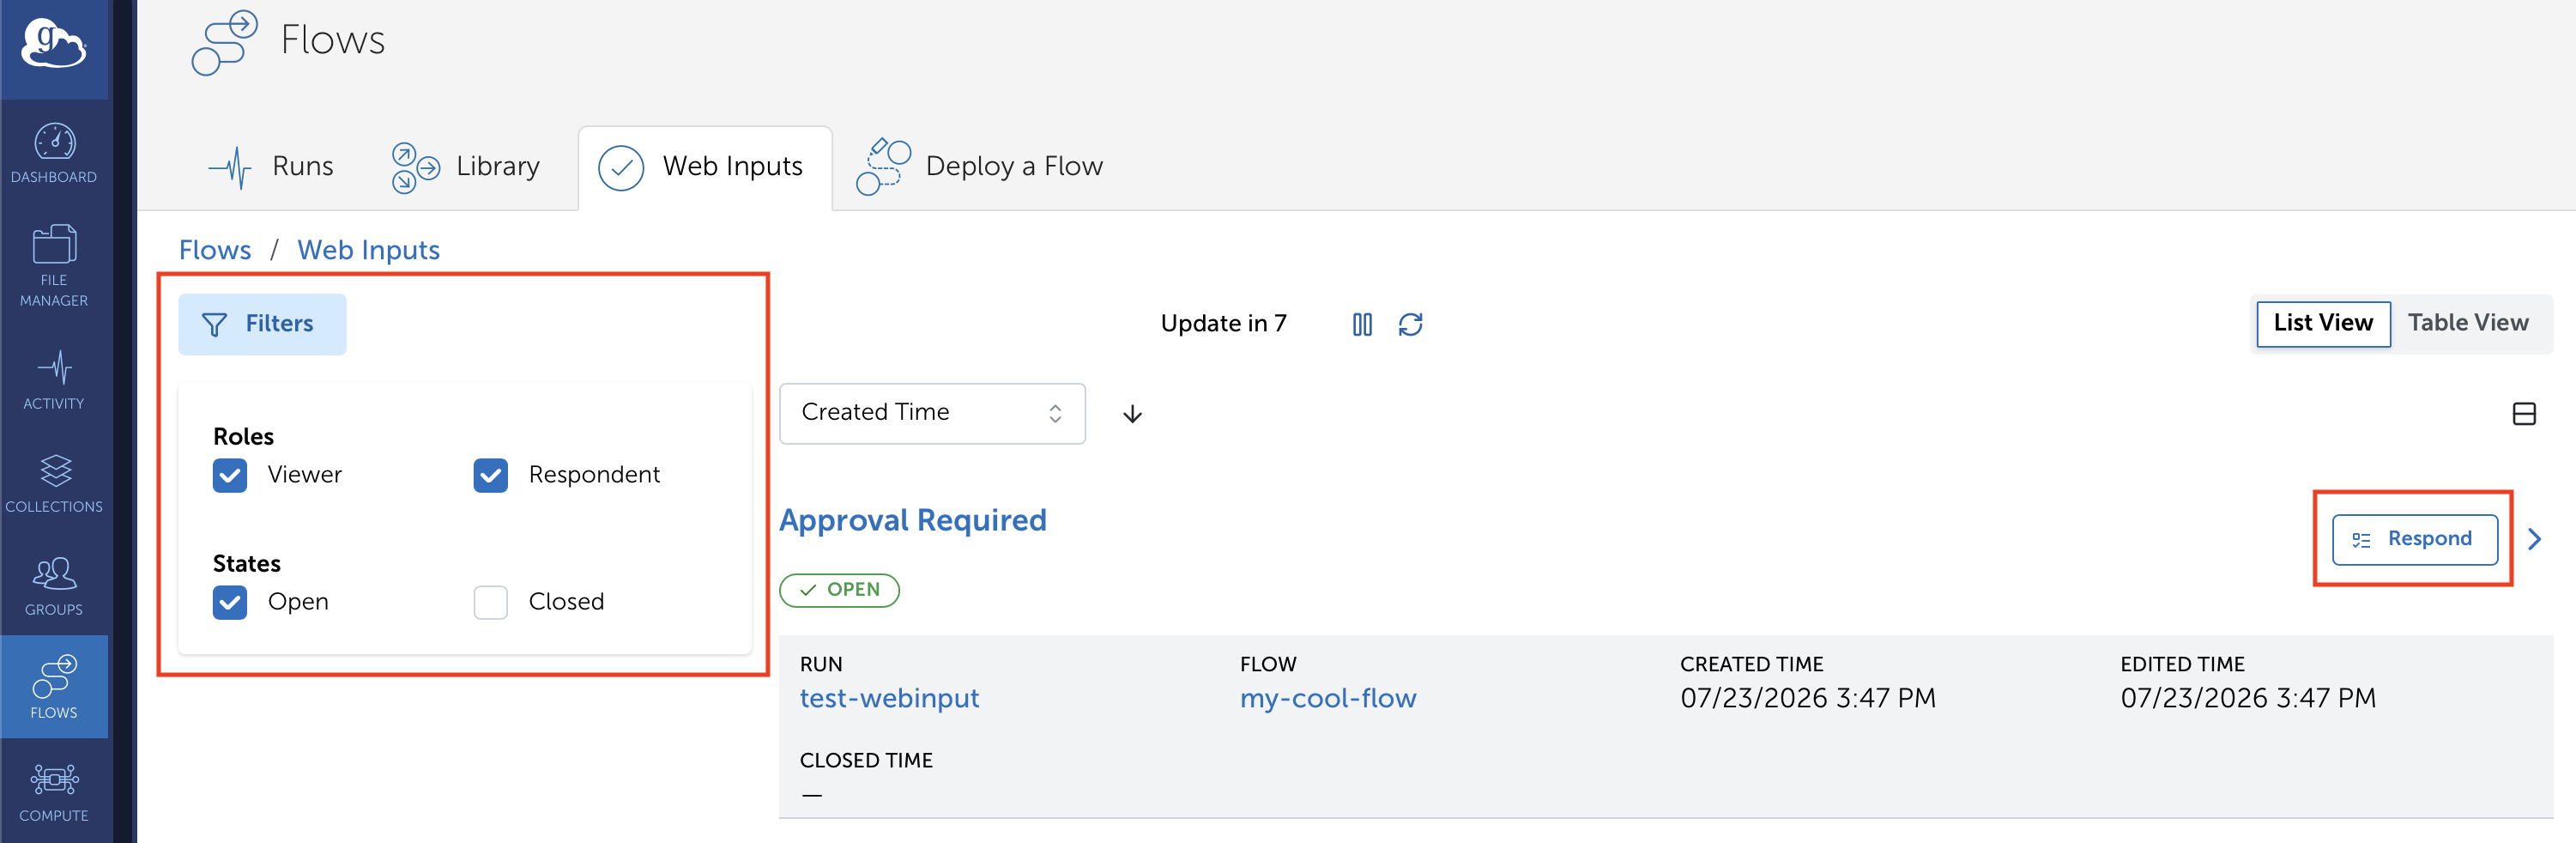This screenshot has height=843, width=2576.
Task: Click the Globus cloud logo
Action: [x=54, y=43]
